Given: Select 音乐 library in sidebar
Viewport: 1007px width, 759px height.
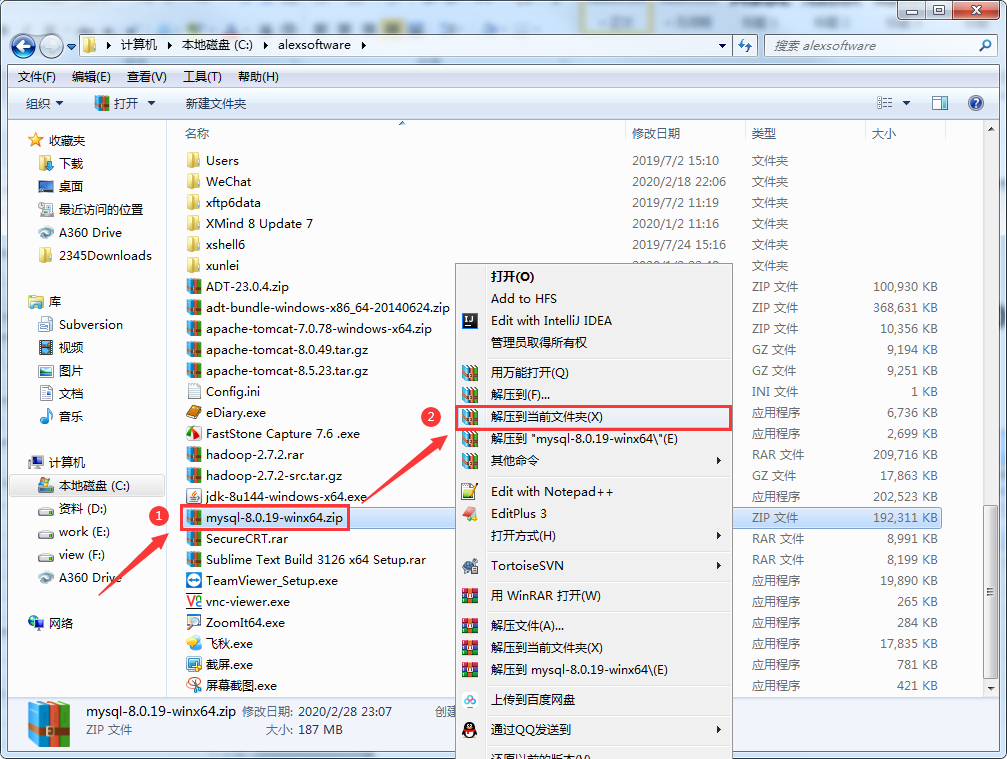Looking at the screenshot, I should [71, 416].
